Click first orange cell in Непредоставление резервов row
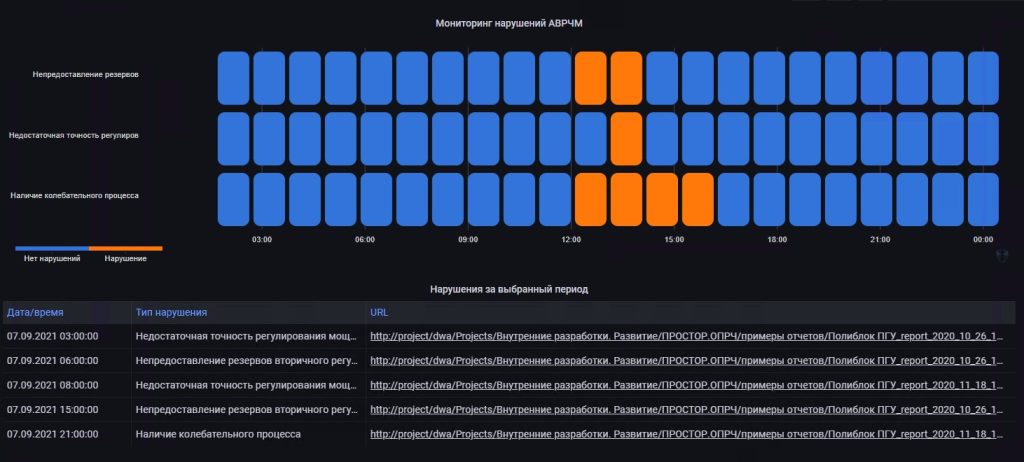 click(590, 78)
